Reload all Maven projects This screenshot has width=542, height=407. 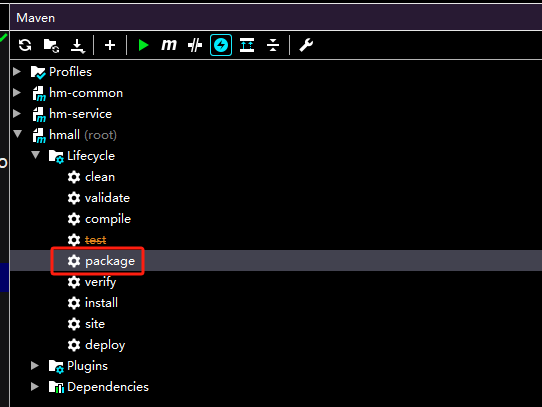[25, 45]
